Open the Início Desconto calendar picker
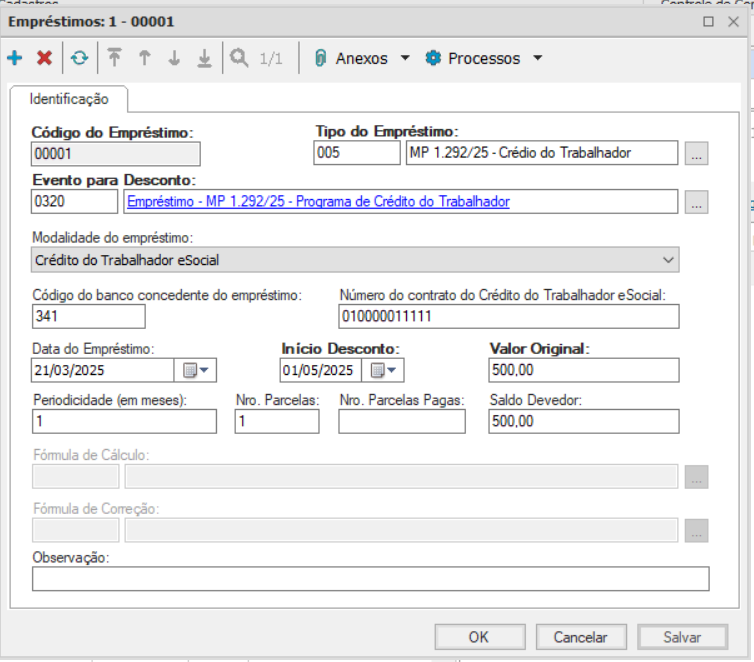754x662 pixels. 383,370
